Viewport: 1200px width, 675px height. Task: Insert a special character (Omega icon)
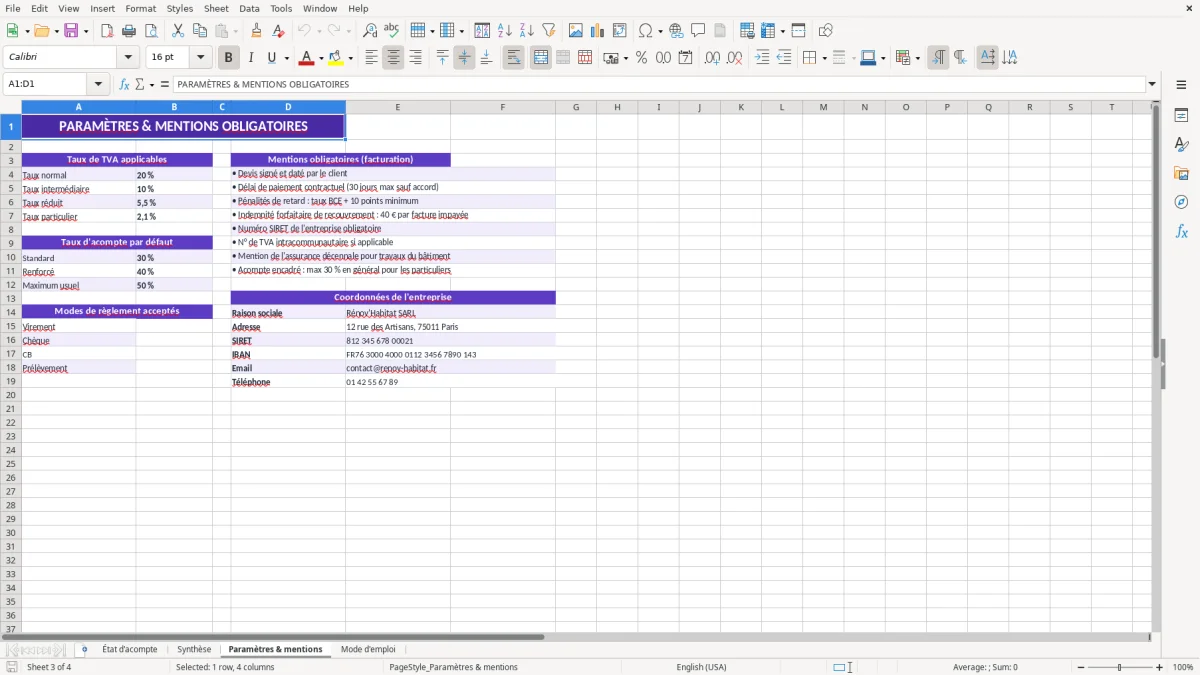click(x=645, y=31)
